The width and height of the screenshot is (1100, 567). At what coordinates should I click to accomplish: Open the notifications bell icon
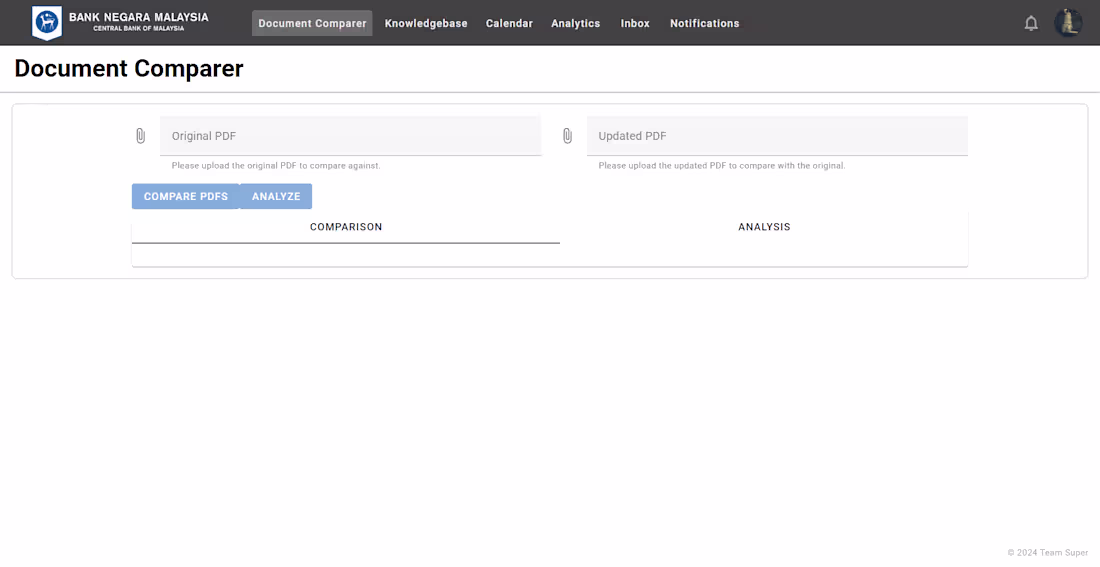coord(1031,23)
